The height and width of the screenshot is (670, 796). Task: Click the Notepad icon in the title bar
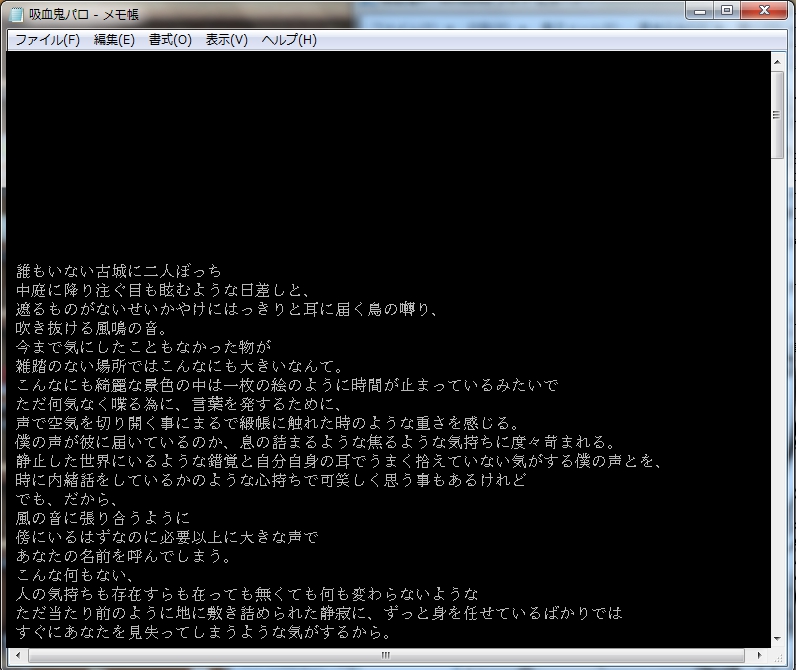[x=15, y=13]
